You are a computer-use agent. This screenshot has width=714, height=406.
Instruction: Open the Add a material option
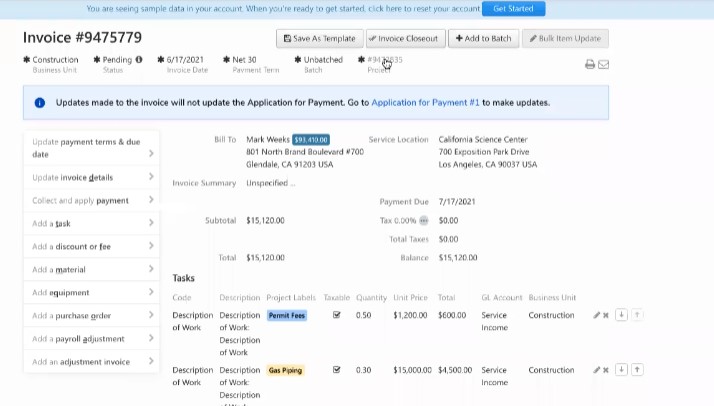pyautogui.click(x=91, y=269)
